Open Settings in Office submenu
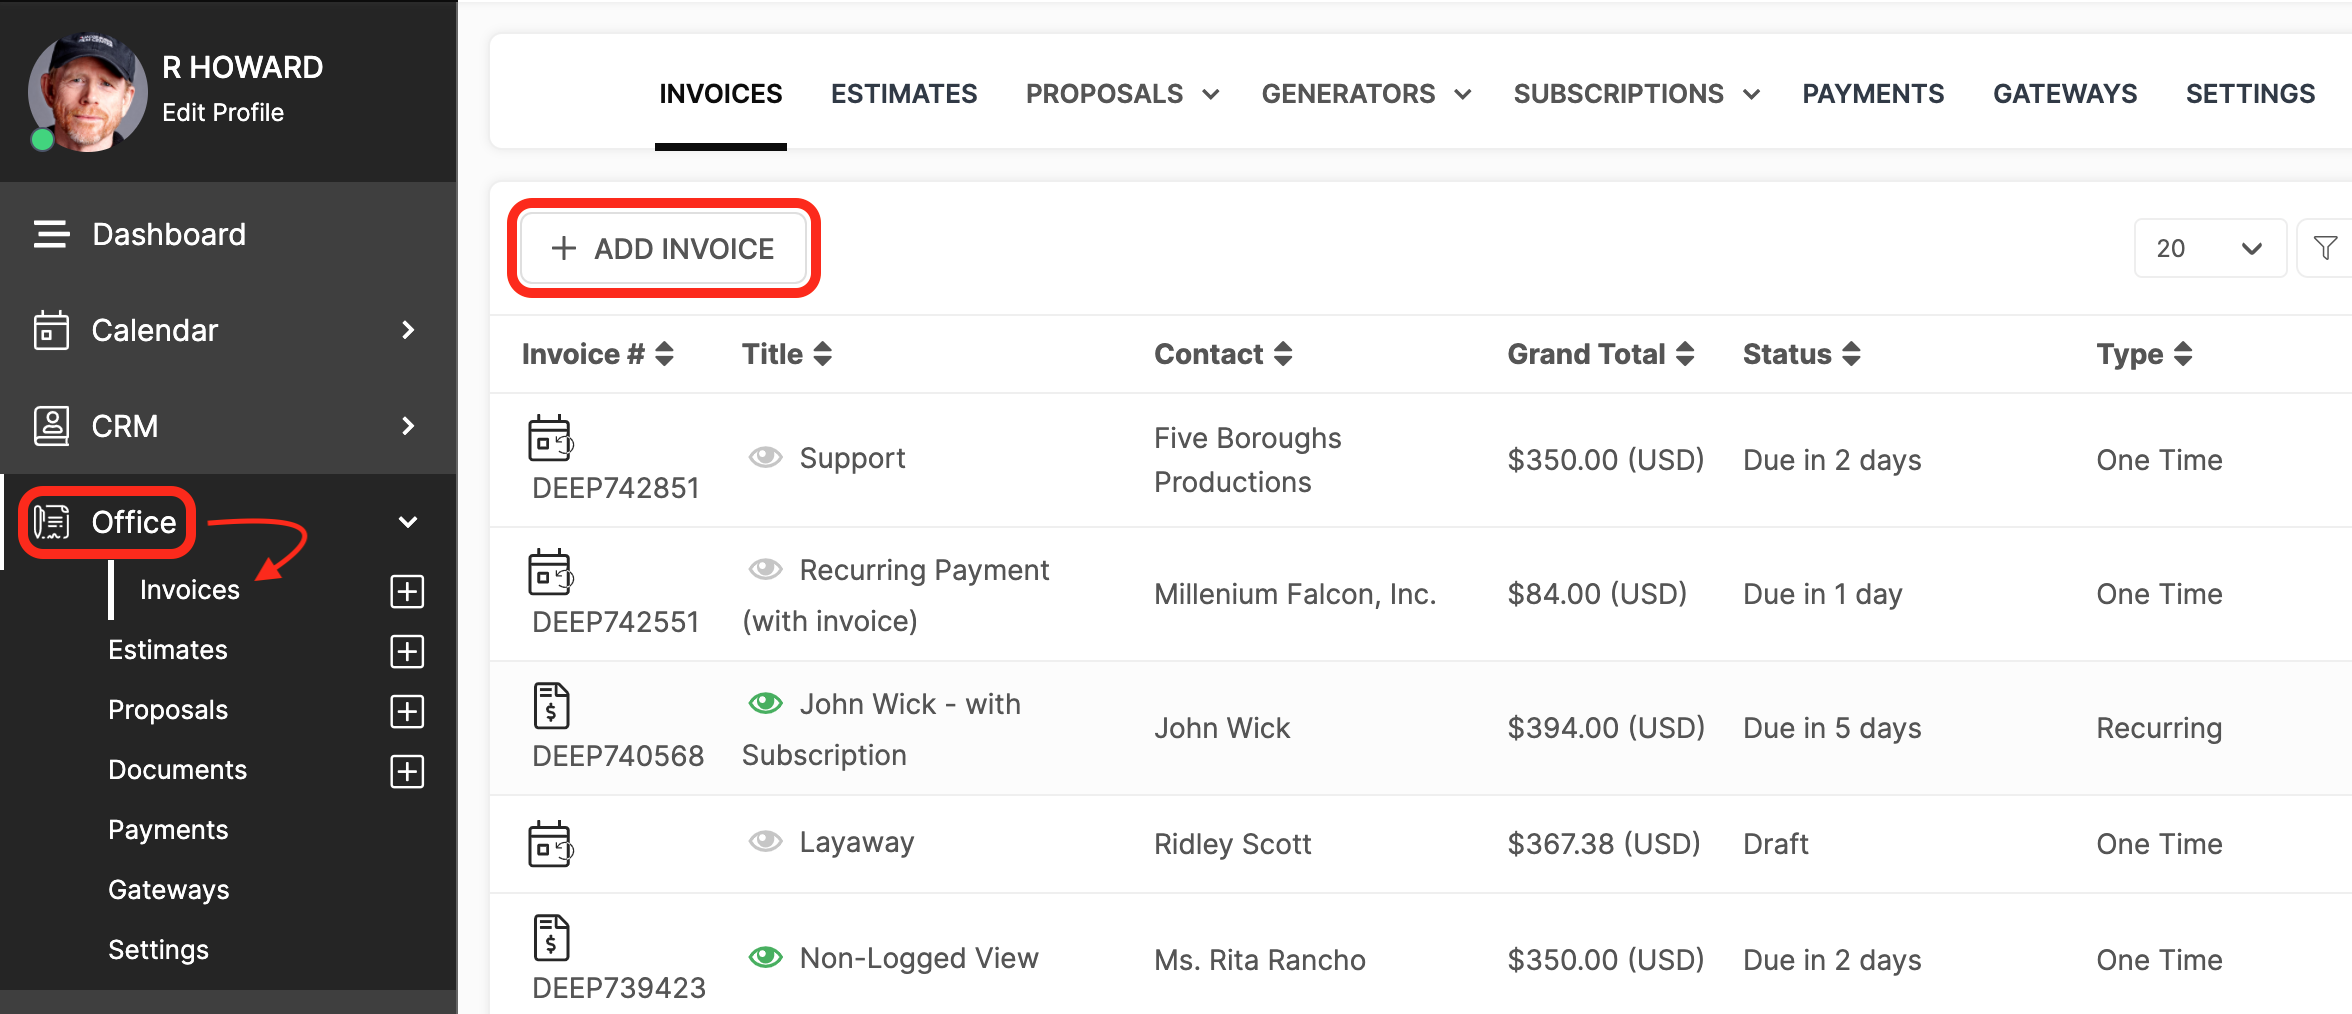This screenshot has width=2352, height=1014. point(158,950)
